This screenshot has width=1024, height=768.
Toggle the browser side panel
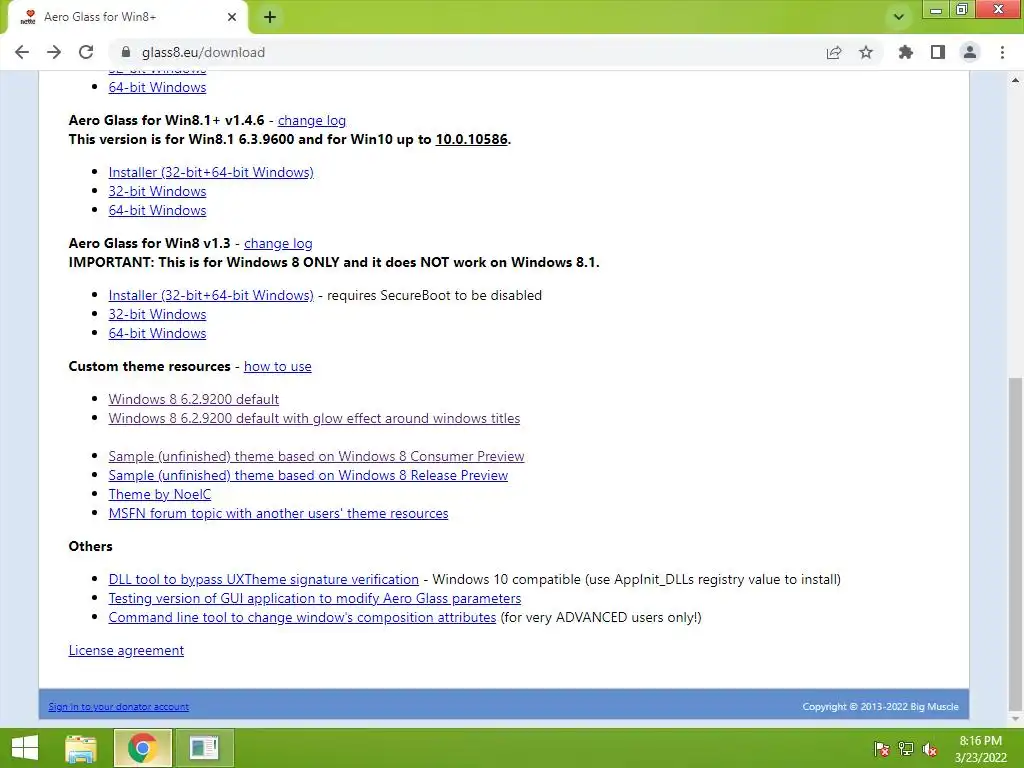coord(938,52)
